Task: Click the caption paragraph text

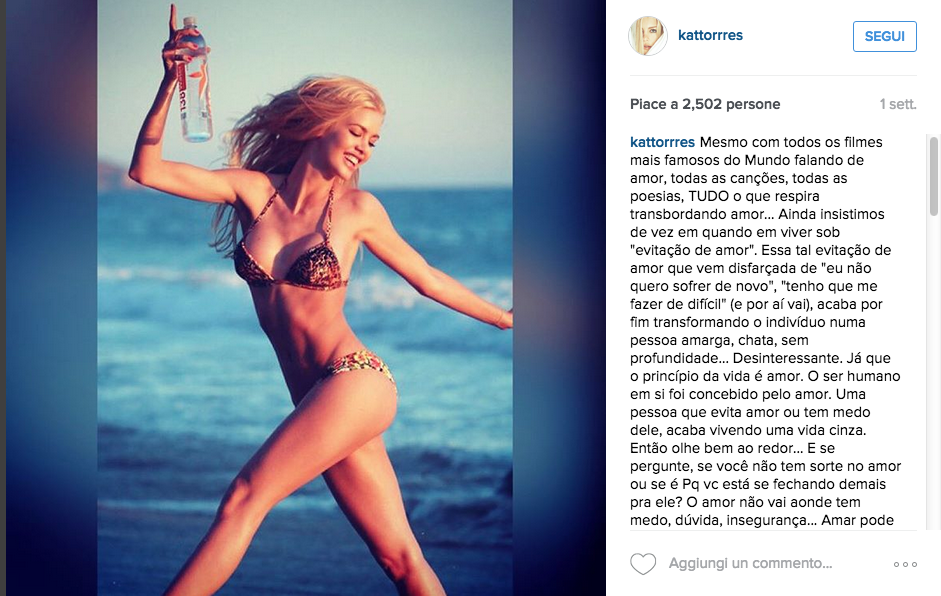Action: click(x=765, y=331)
